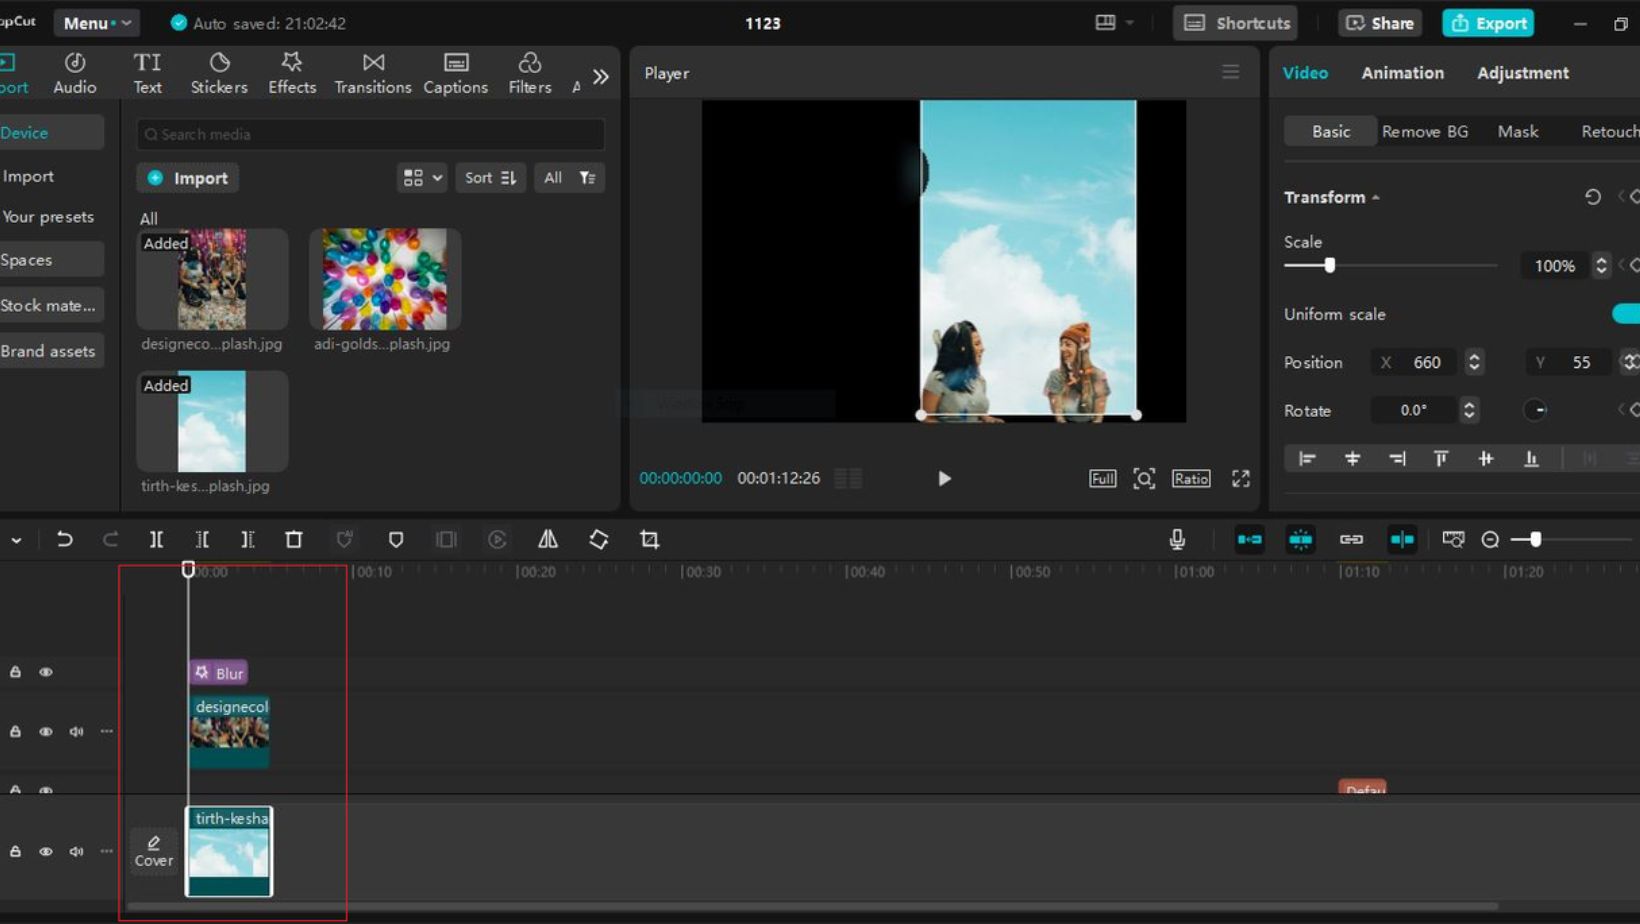Toggle auto snapping on timeline
Viewport: 1640px width, 924px height.
tap(1300, 540)
